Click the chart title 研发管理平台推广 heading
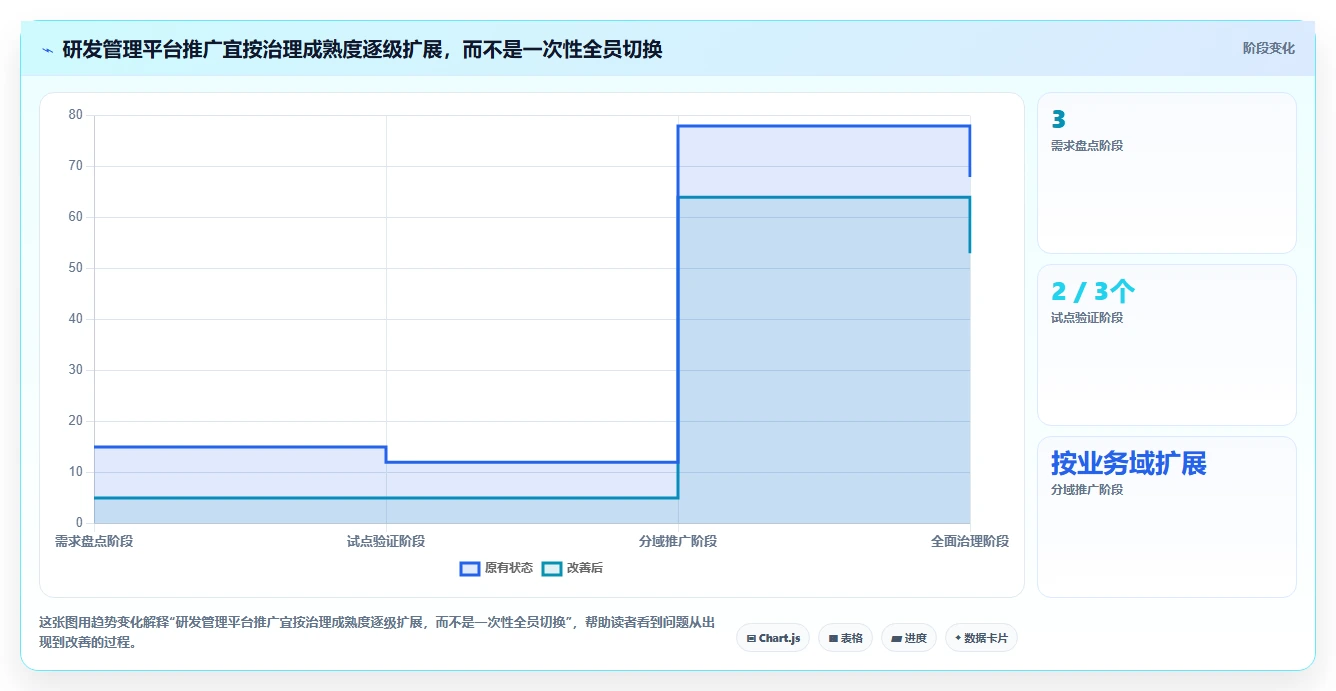Viewport: 1336px width, 691px height. coord(362,49)
